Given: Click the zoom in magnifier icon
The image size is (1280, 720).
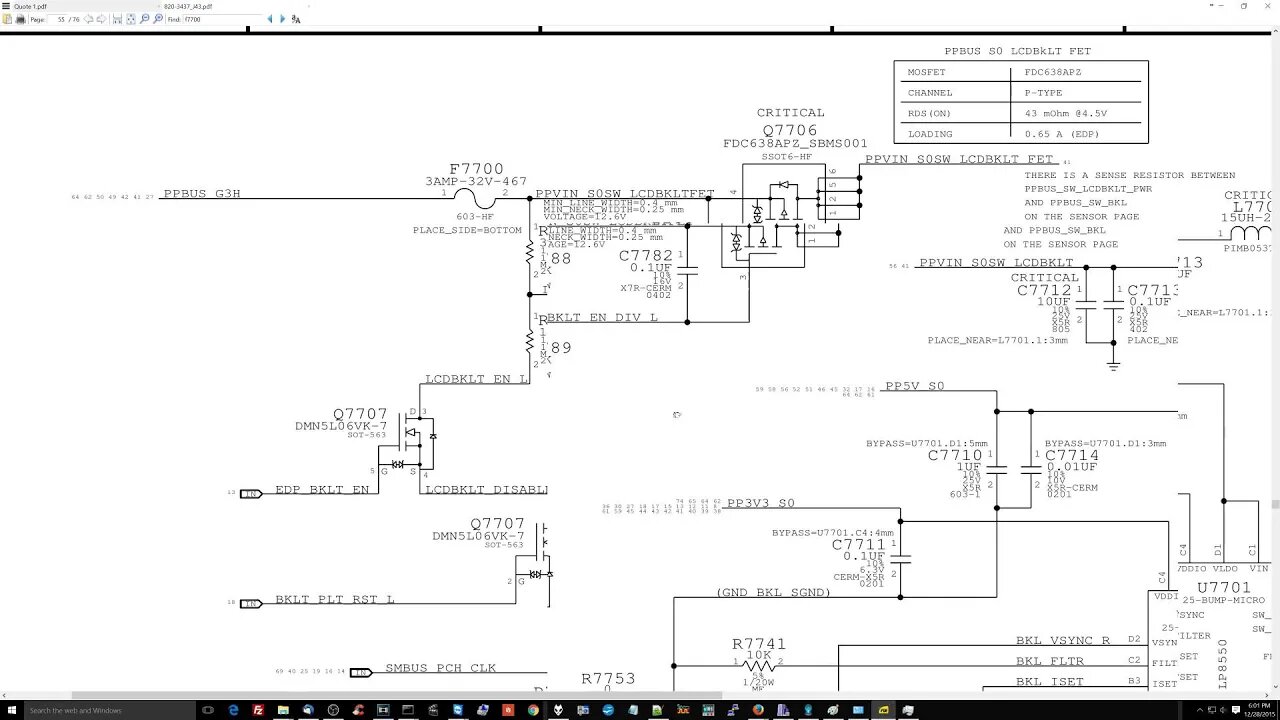Looking at the screenshot, I should (x=158, y=19).
